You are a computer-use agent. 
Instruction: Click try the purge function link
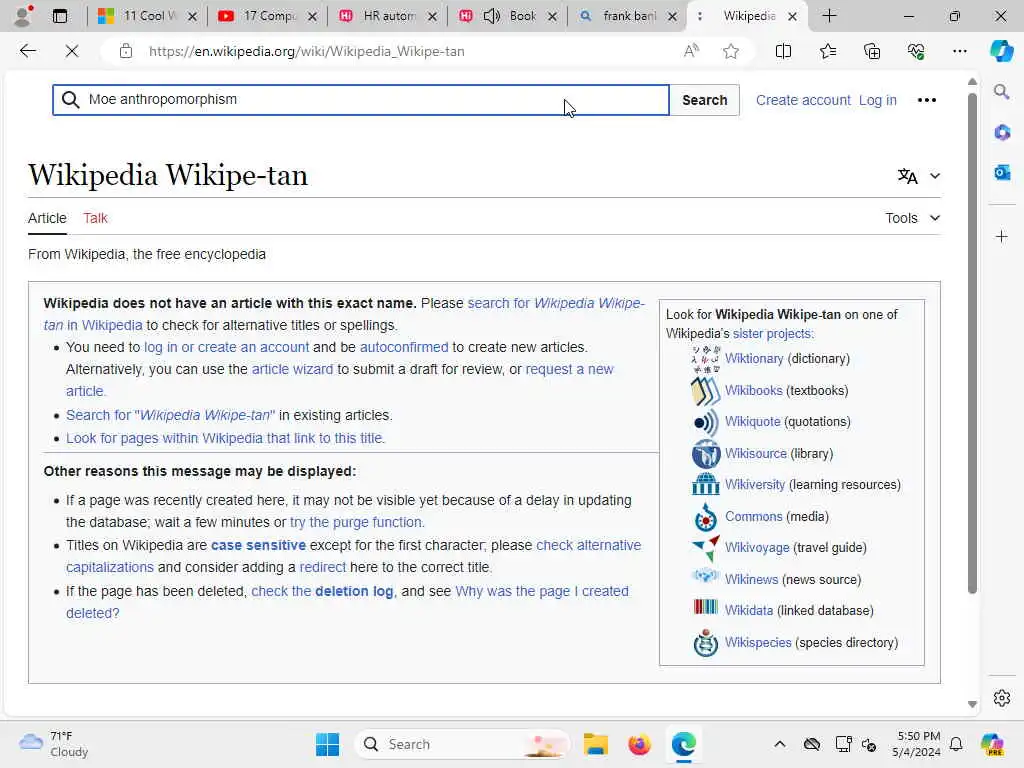pos(357,522)
